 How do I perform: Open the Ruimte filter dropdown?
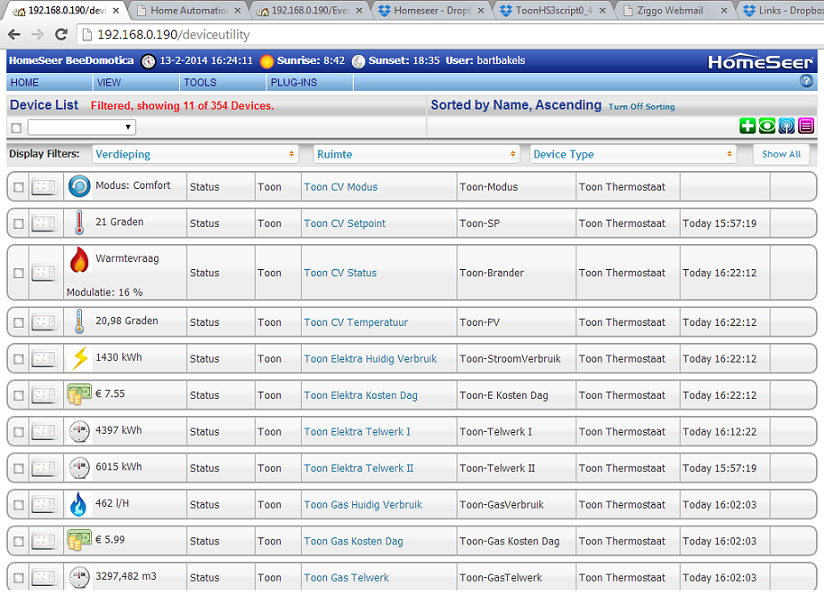tap(417, 154)
